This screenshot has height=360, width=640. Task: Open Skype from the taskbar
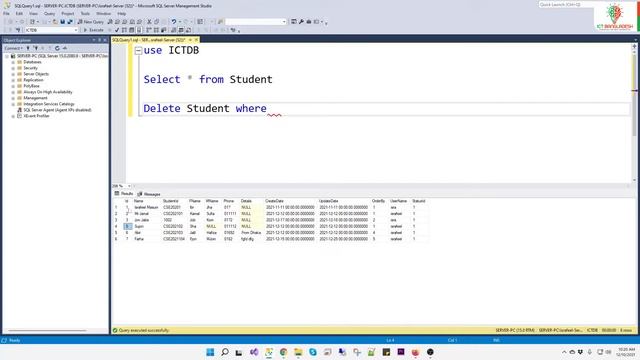coord(313,352)
